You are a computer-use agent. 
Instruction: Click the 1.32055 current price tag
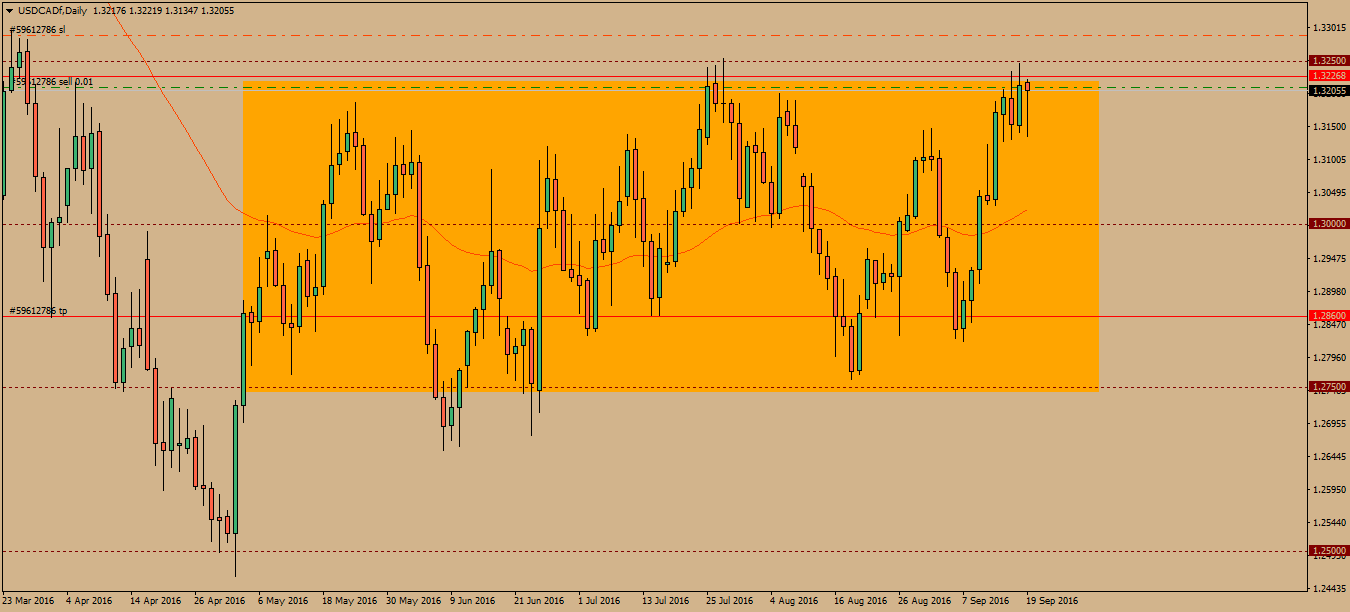pyautogui.click(x=1329, y=90)
